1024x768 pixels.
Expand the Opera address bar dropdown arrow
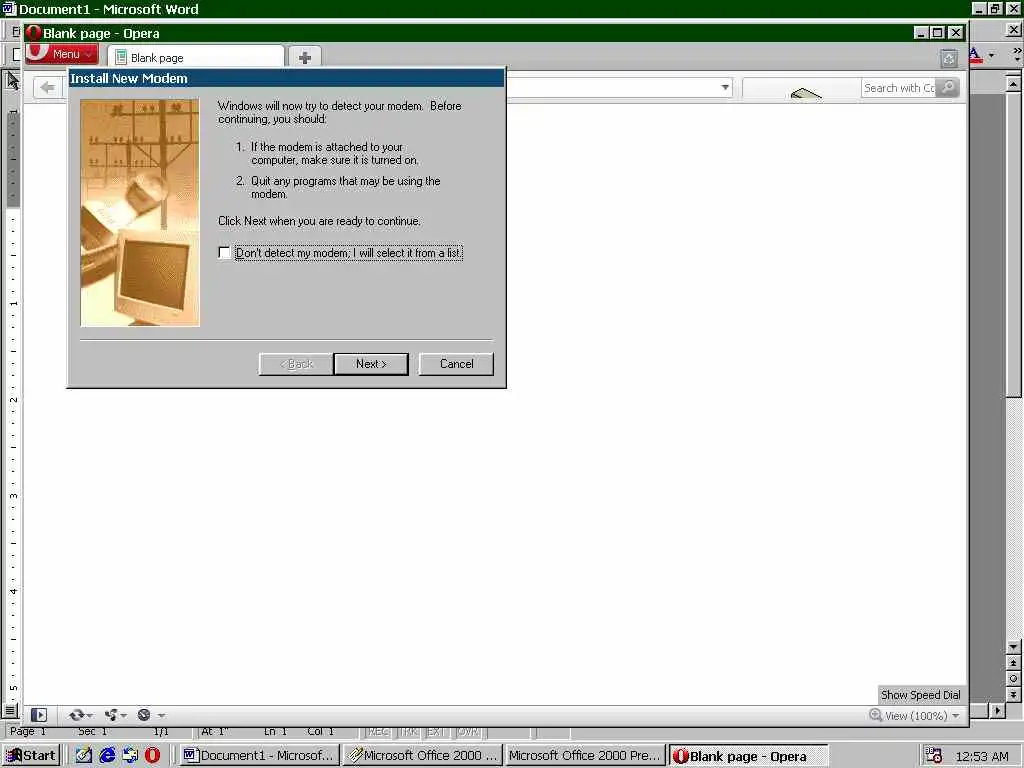(x=725, y=87)
